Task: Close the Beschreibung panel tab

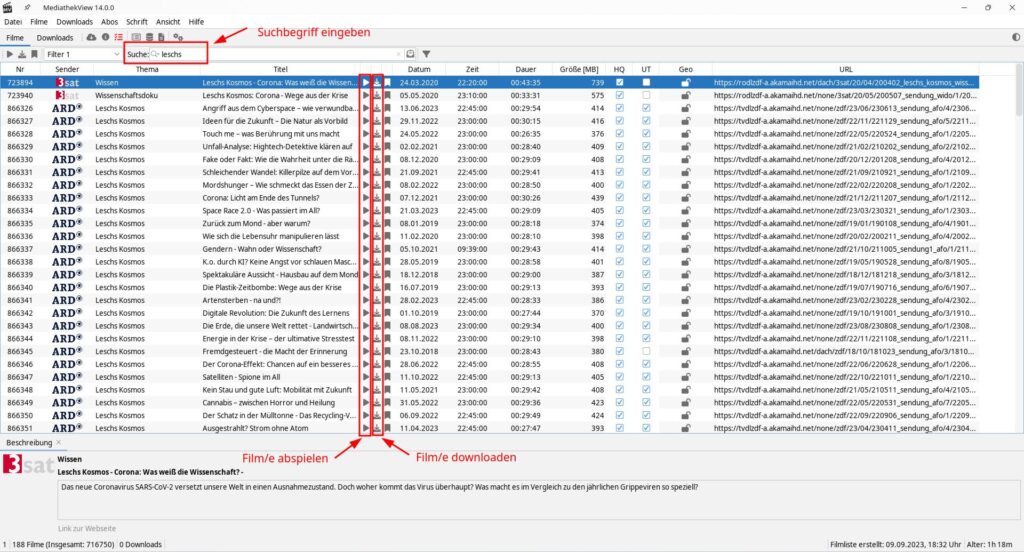Action: coord(58,442)
